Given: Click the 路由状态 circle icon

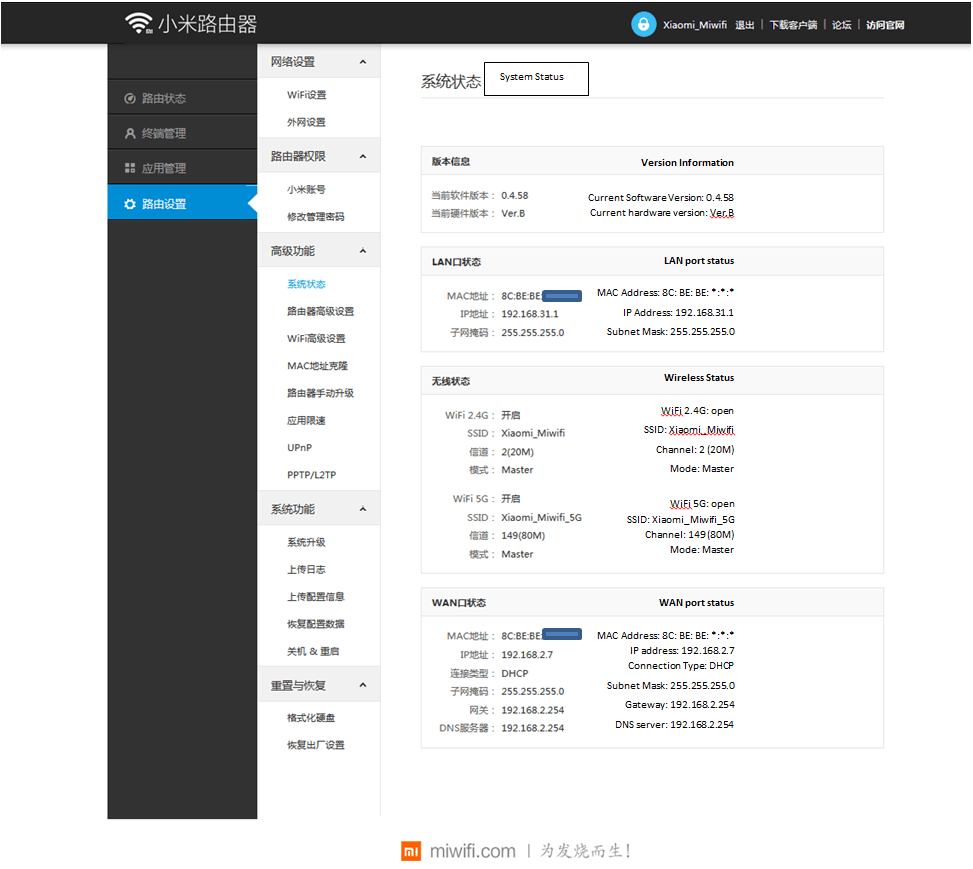Looking at the screenshot, I should tap(130, 98).
